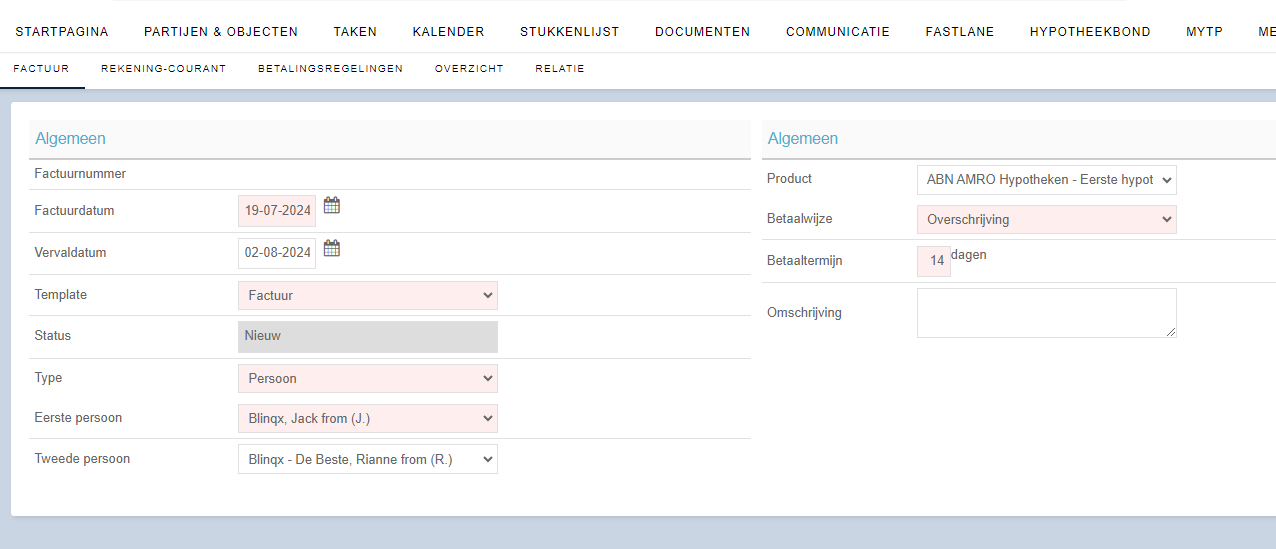Click into the Omschrijving text area
1276x549 pixels.
tap(1047, 313)
